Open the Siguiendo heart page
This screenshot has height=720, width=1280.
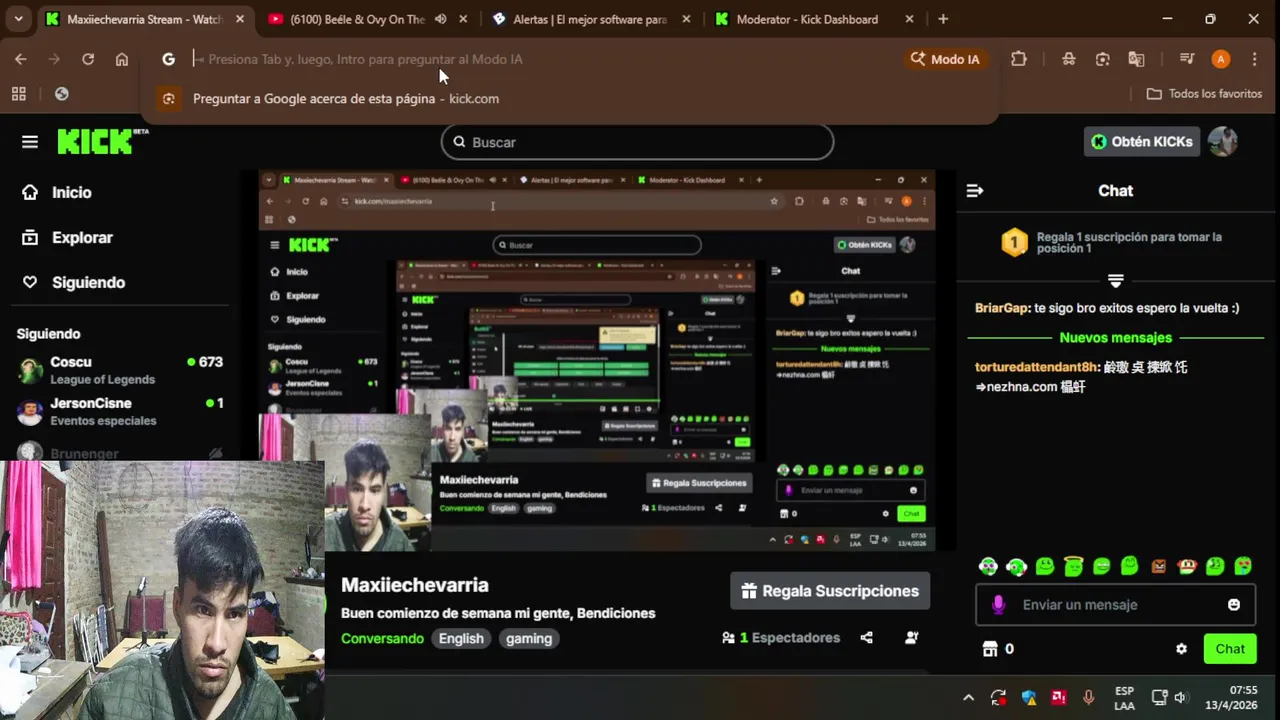click(73, 282)
